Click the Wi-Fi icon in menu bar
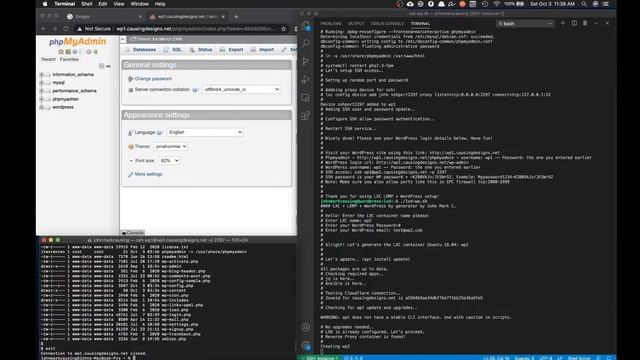Viewport: 640px width, 360px height. [496, 4]
